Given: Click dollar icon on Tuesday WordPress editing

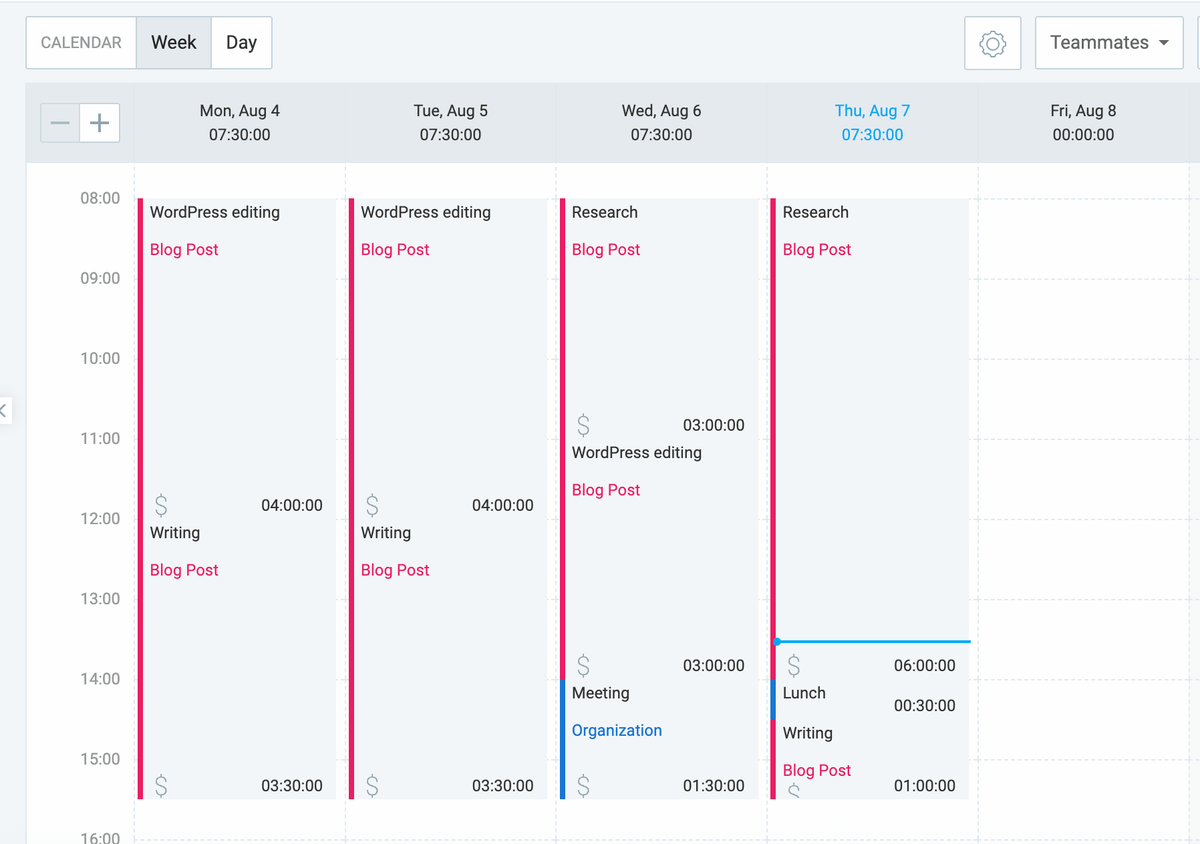Looking at the screenshot, I should click(372, 505).
